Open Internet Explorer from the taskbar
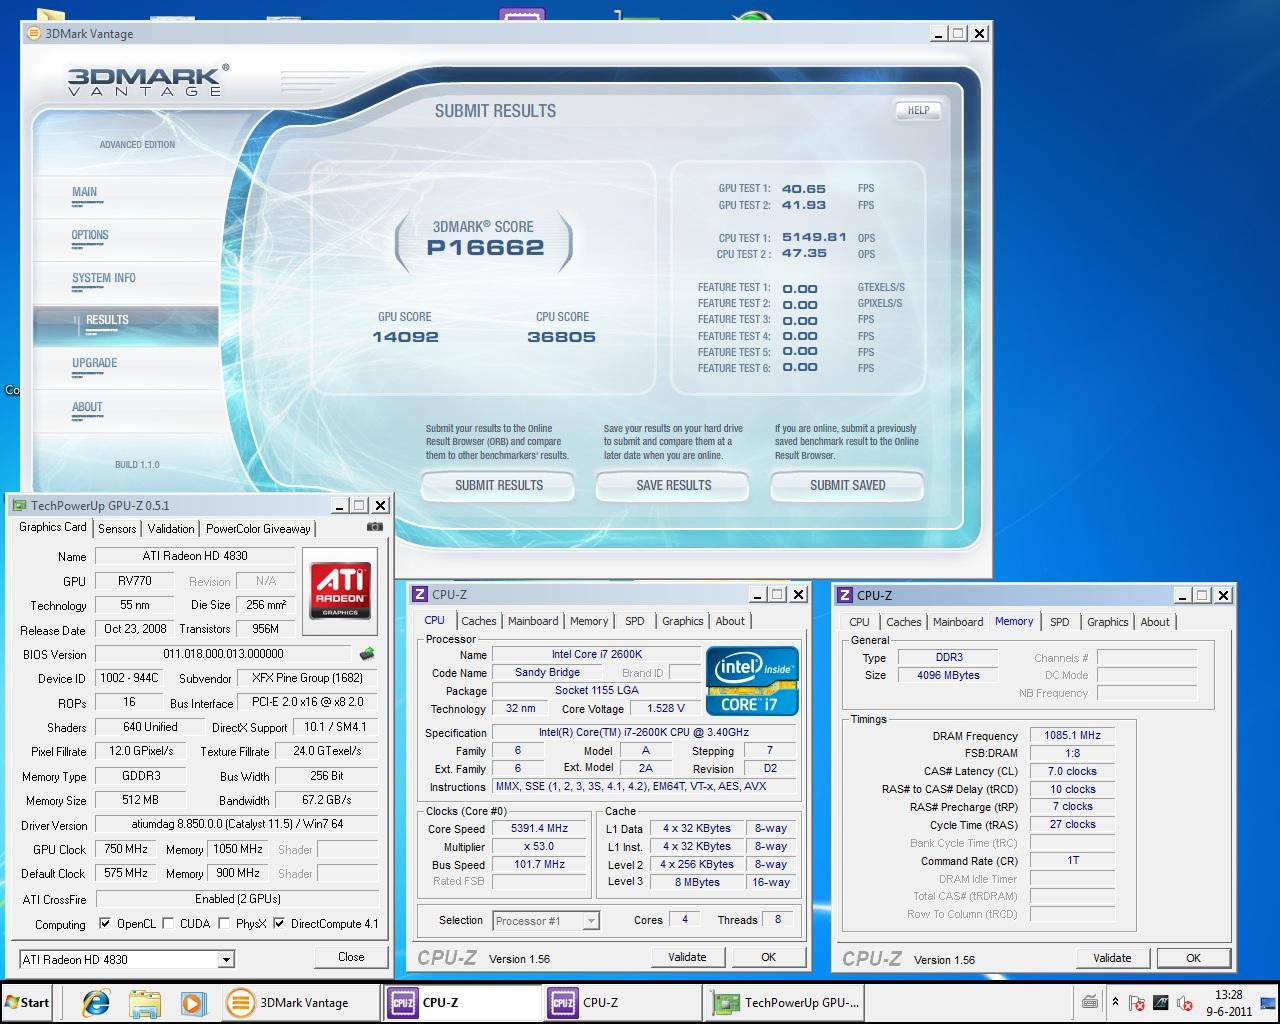1280x1024 pixels. tap(96, 1003)
